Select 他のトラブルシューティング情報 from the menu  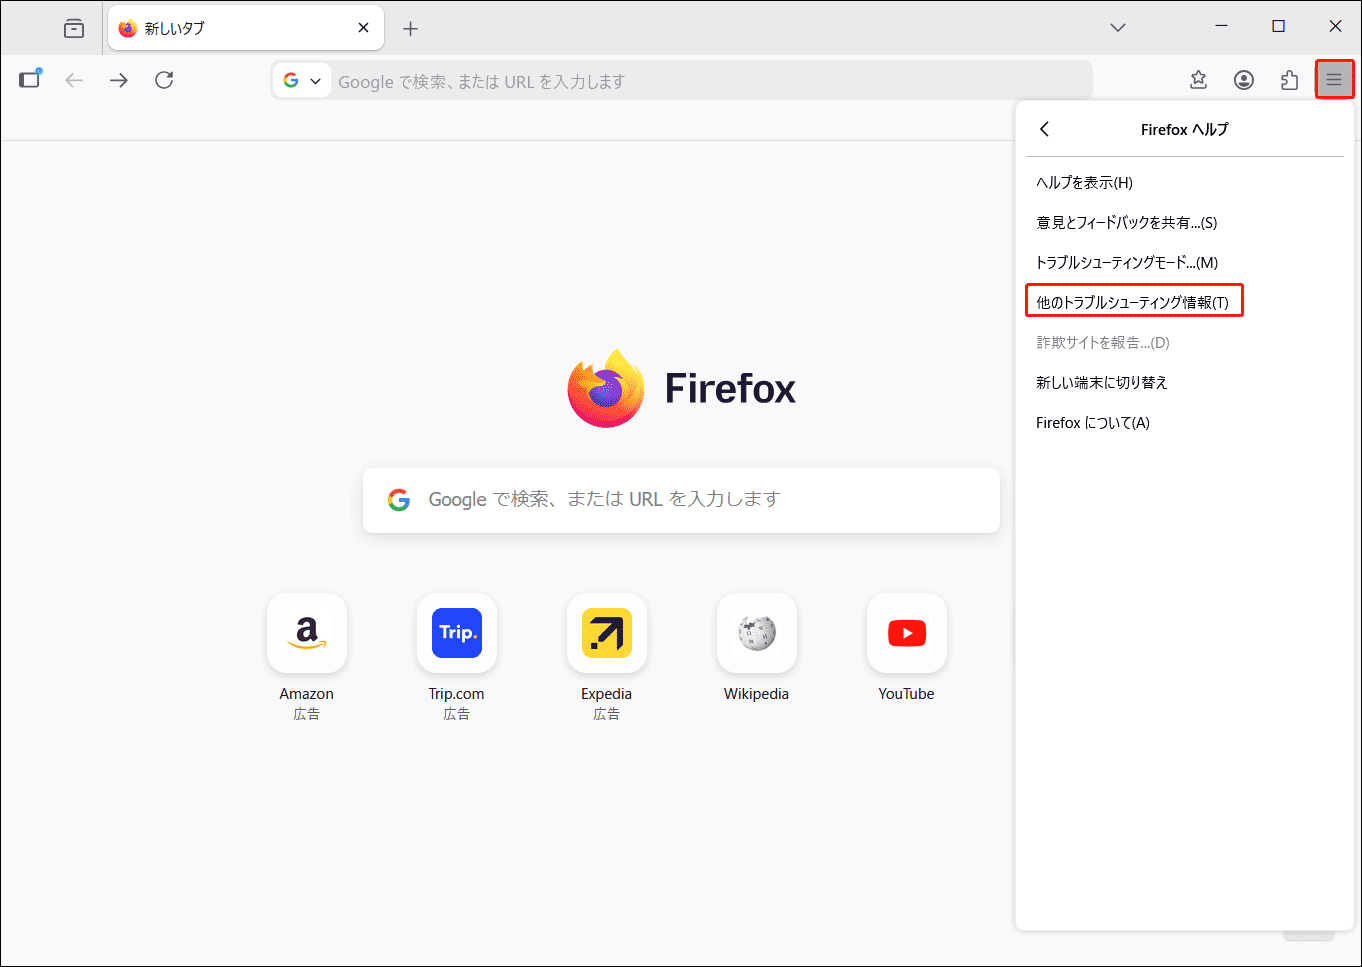1134,300
